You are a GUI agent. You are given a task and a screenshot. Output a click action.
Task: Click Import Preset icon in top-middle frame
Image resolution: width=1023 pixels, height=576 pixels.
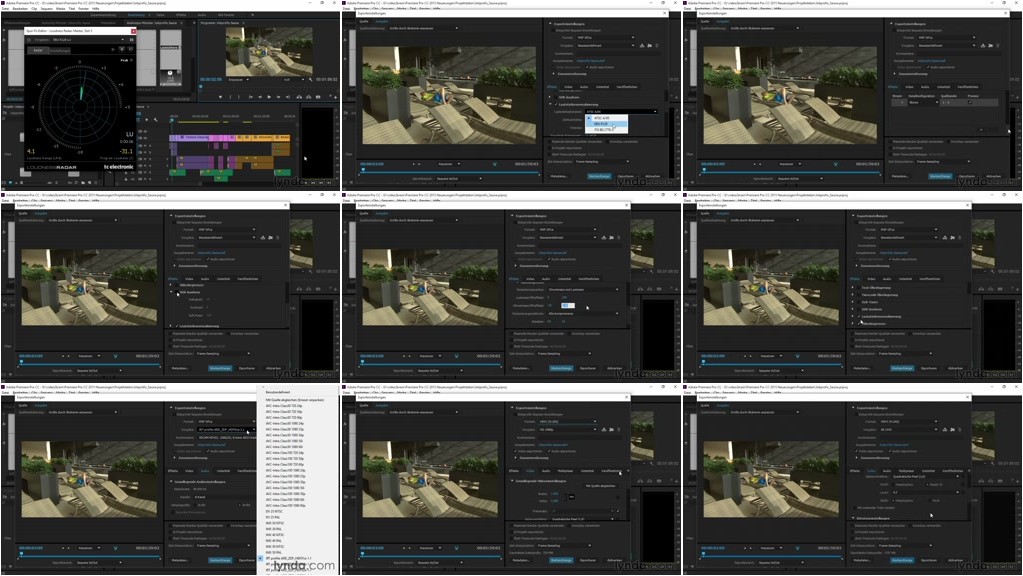click(649, 46)
